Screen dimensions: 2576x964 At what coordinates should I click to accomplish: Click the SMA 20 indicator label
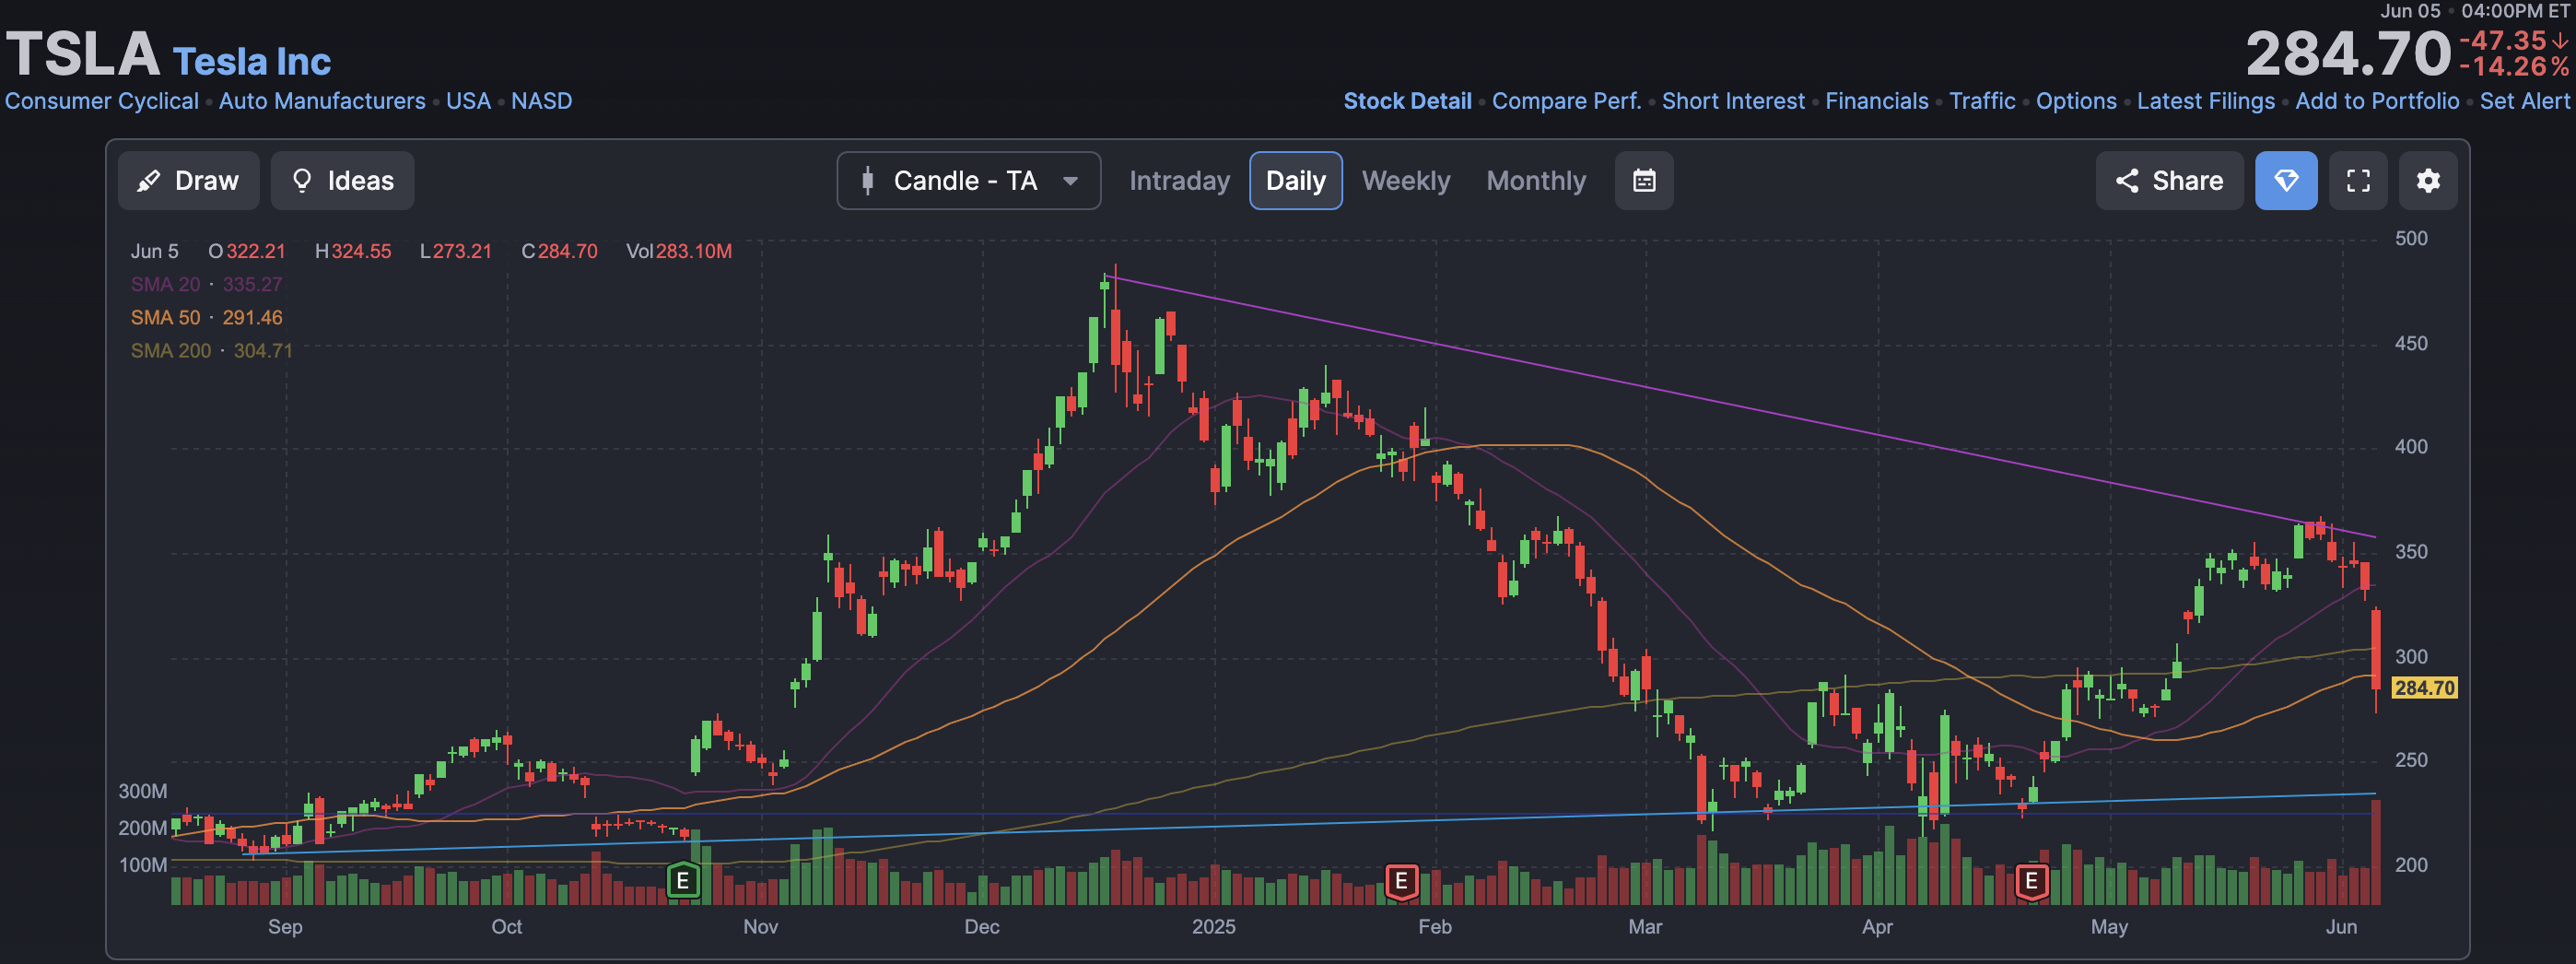tap(206, 284)
